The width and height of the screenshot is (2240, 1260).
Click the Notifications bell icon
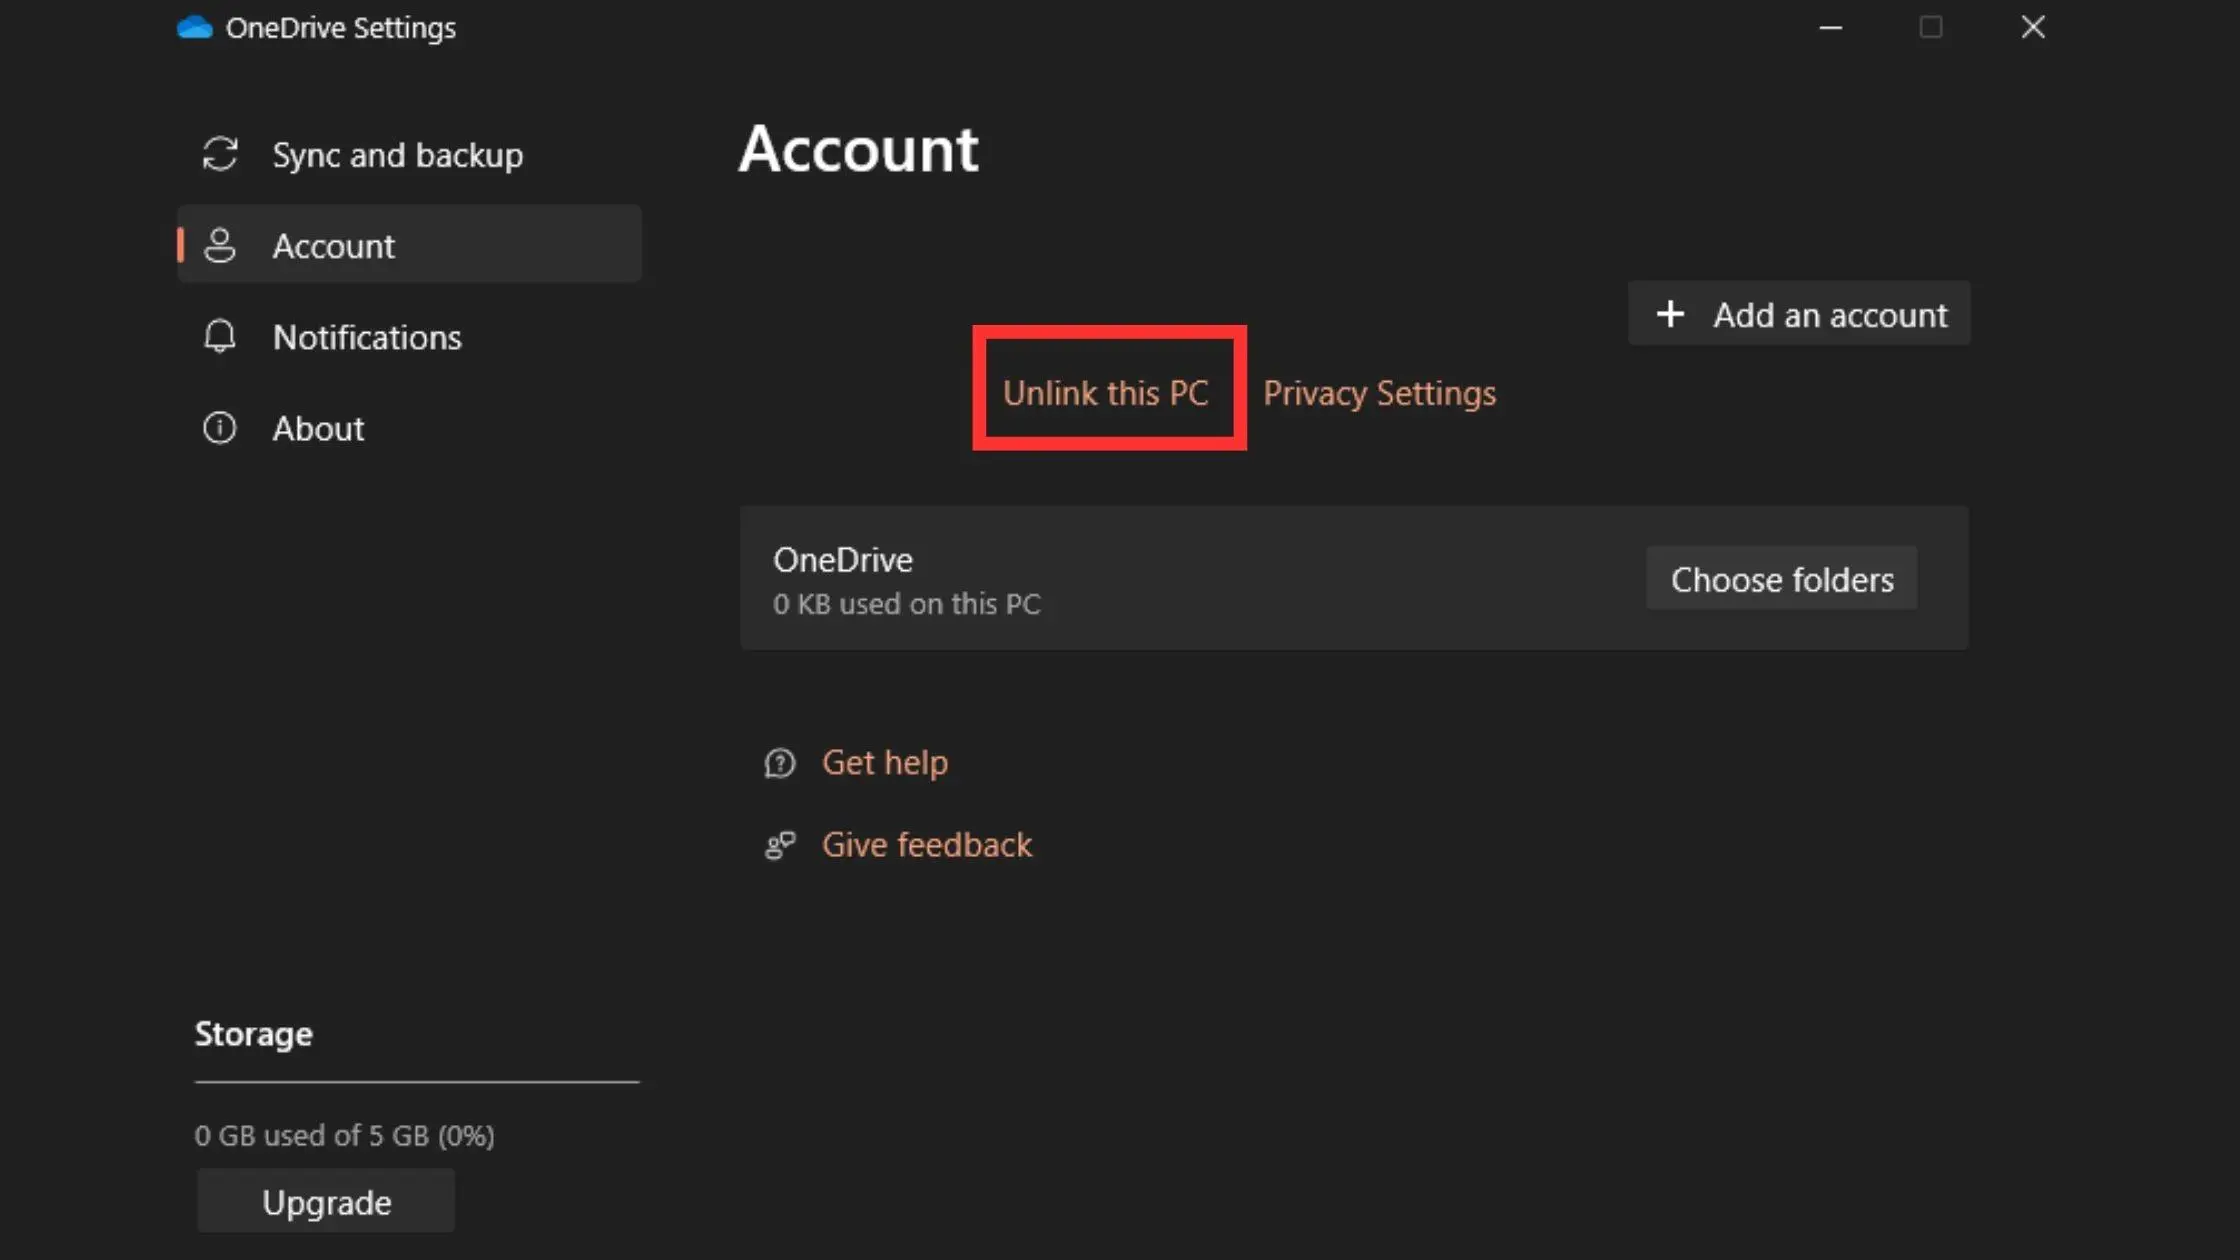click(x=220, y=336)
